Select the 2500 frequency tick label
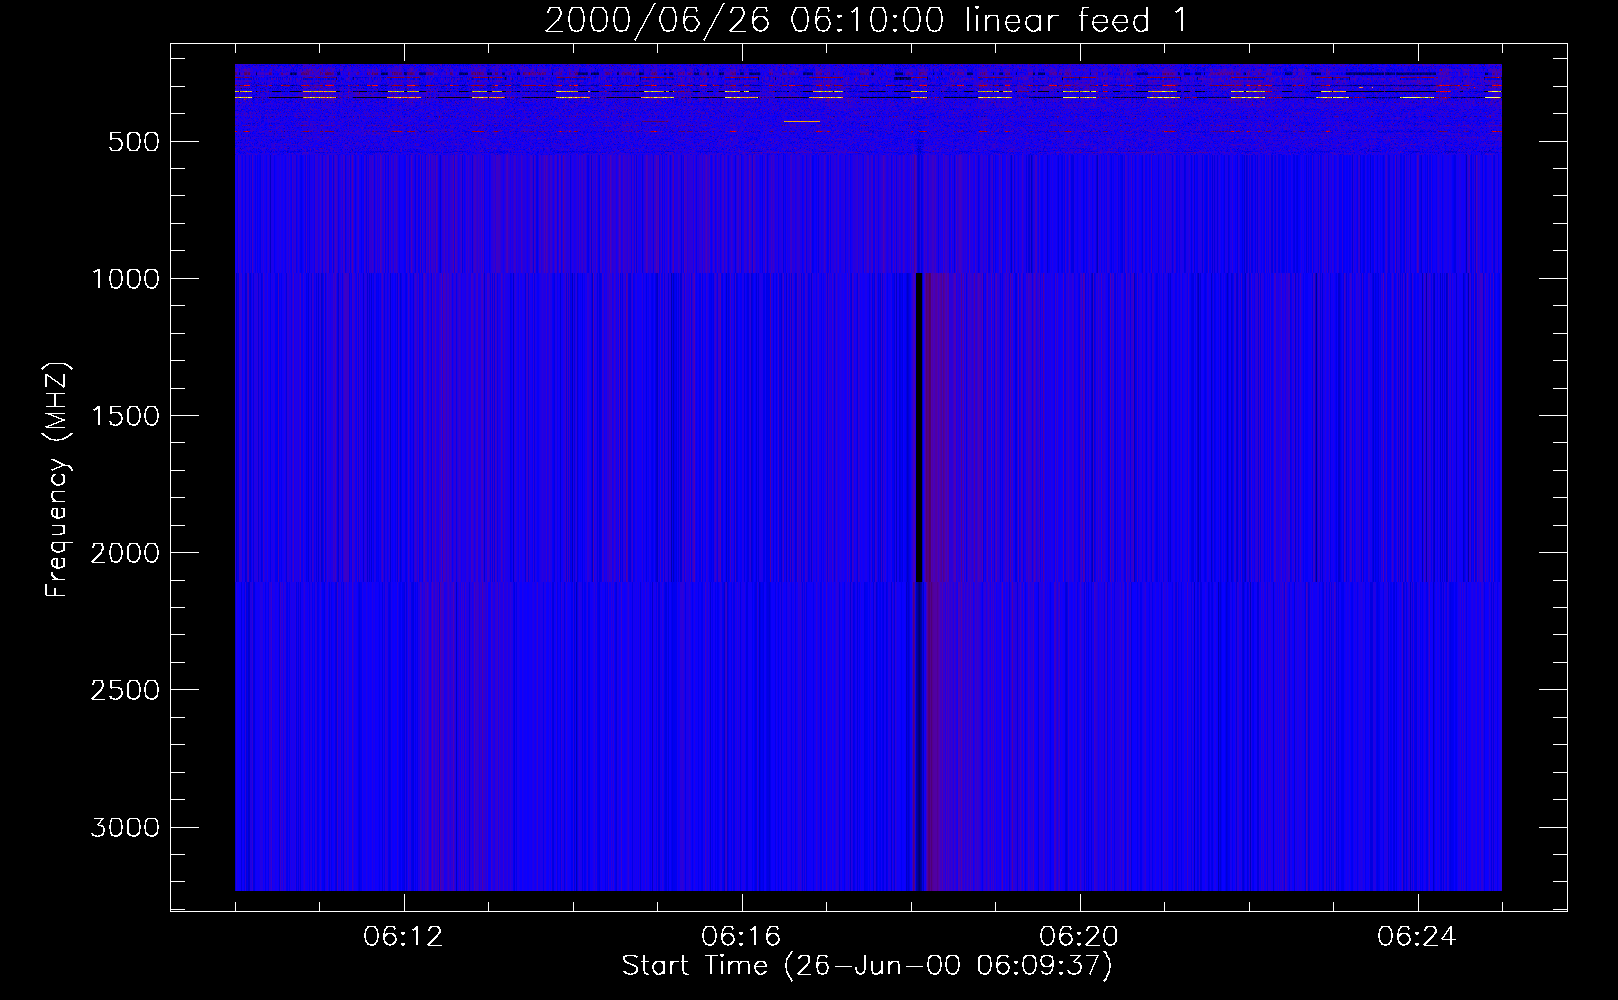The width and height of the screenshot is (1618, 1000). (x=125, y=690)
